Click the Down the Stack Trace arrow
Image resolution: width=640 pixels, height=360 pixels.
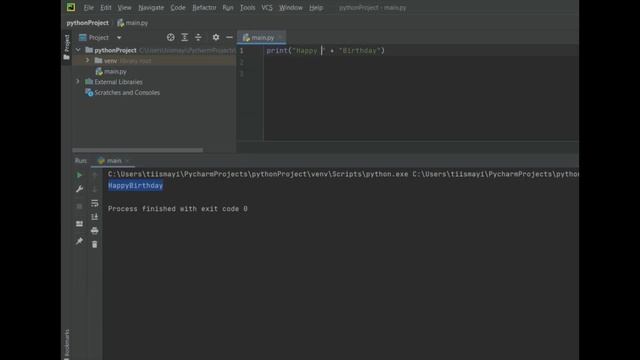[x=95, y=189]
